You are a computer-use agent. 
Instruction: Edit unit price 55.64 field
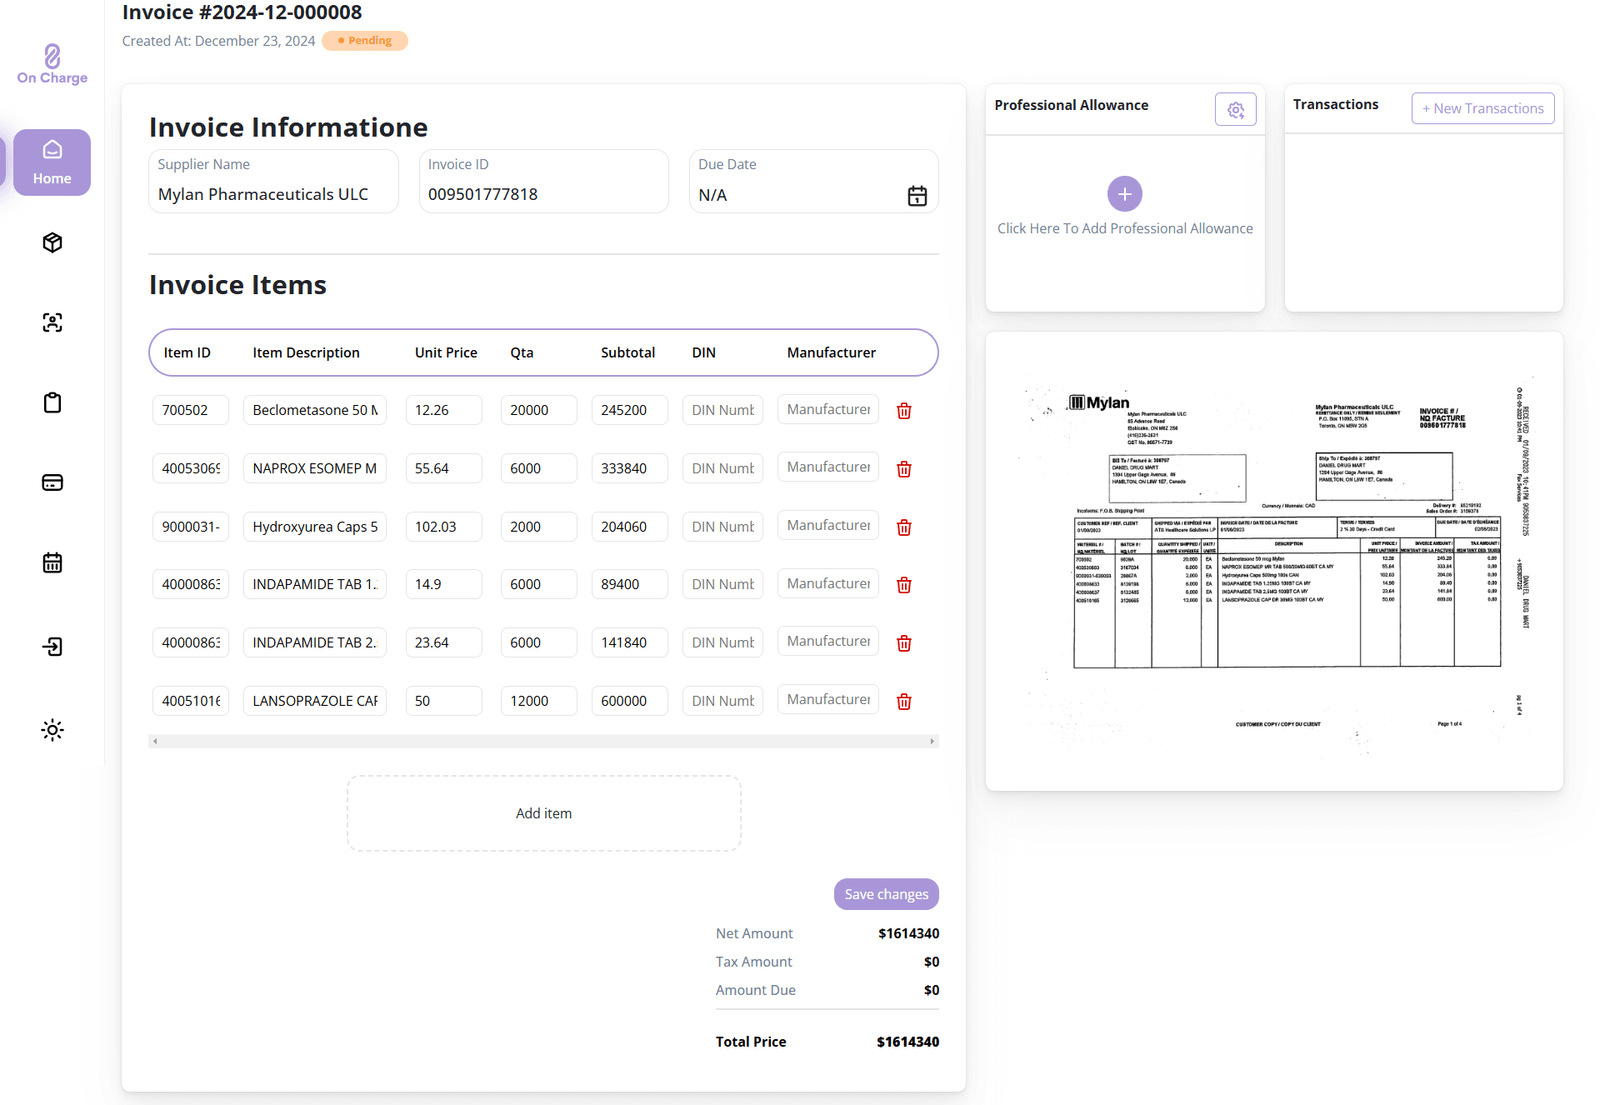coord(444,468)
